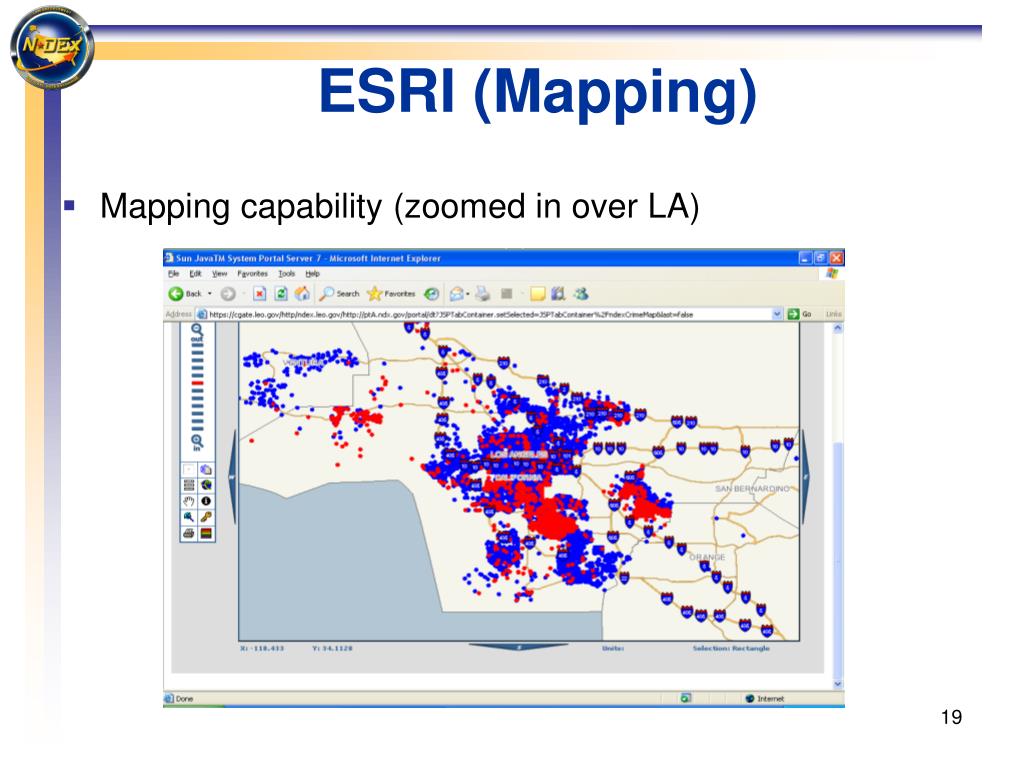Open the Tools menu
The height and width of the screenshot is (768, 1024).
click(x=286, y=274)
